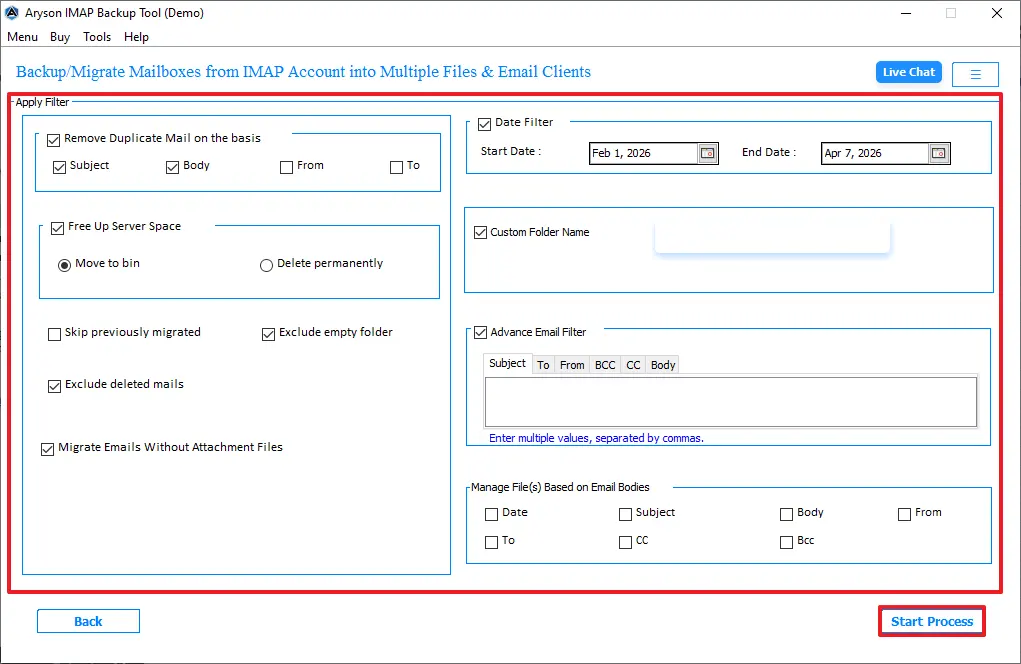
Task: Uncheck Body under Remove Duplicate Mail
Action: tap(173, 167)
